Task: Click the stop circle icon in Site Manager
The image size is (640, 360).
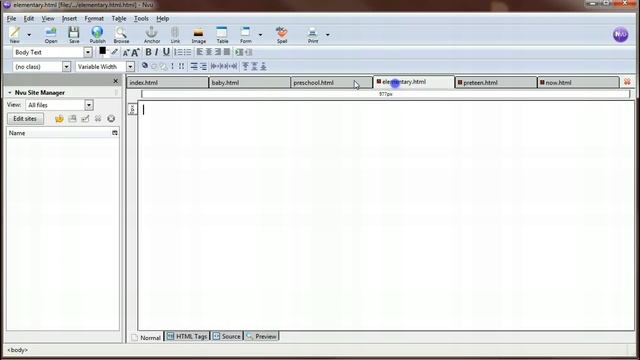Action: tap(111, 119)
